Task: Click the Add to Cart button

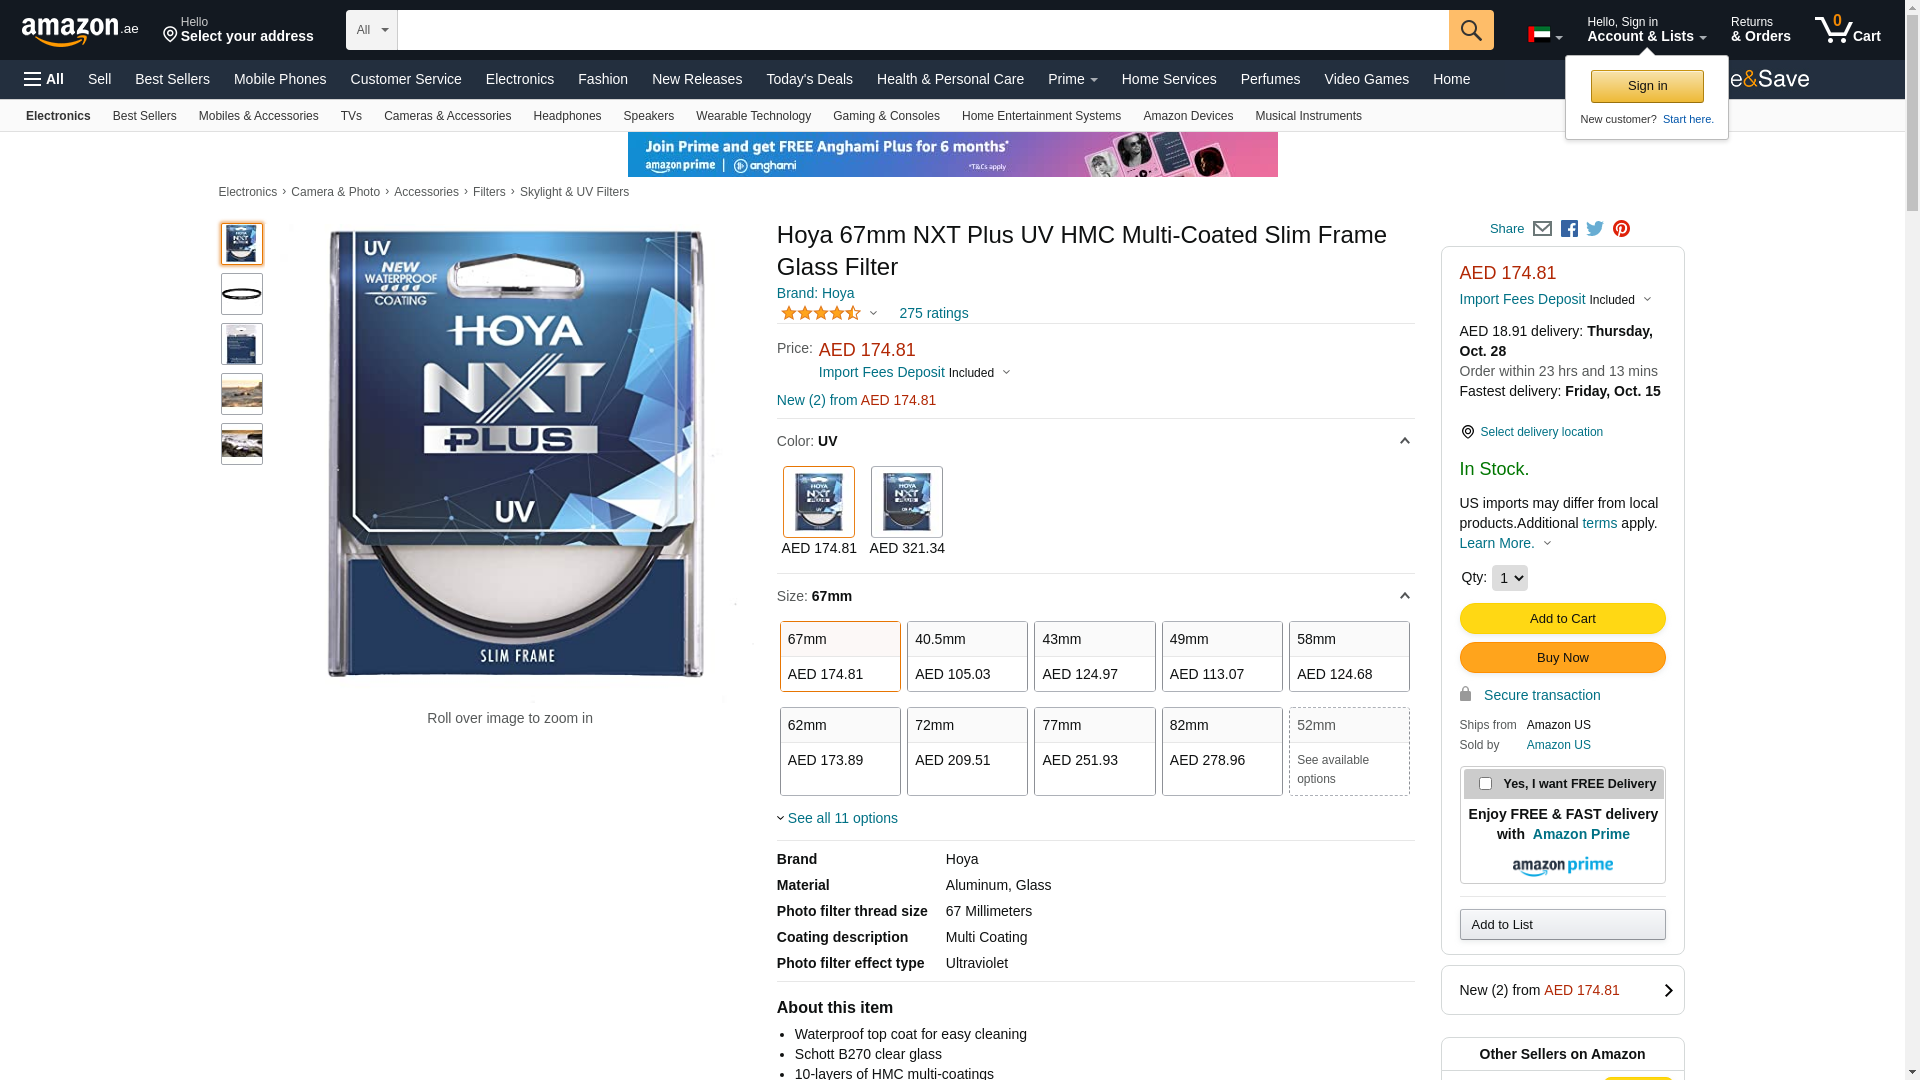Action: 1562,619
